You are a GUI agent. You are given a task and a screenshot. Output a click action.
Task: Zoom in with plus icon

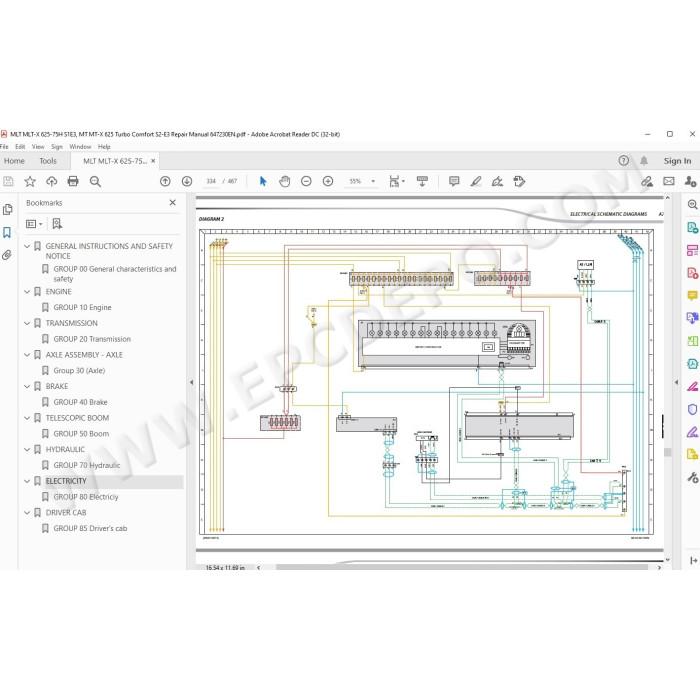coord(328,181)
